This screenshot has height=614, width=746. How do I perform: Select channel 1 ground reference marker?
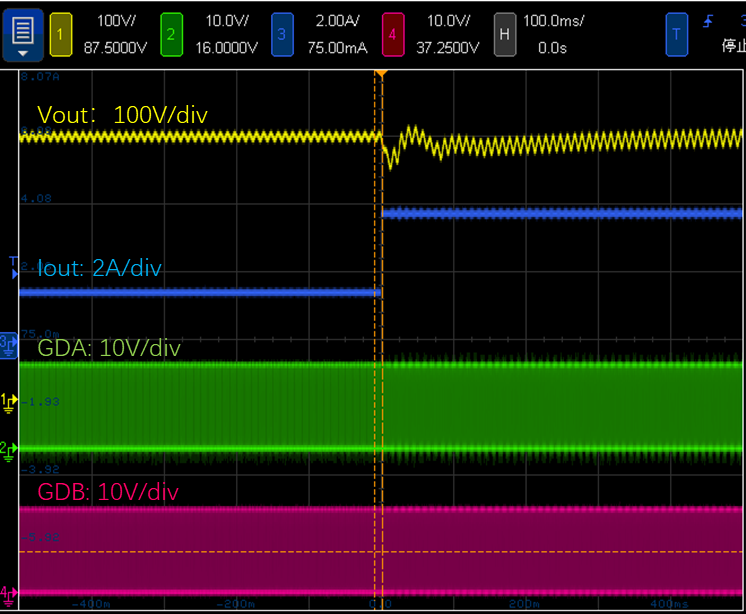[8, 402]
